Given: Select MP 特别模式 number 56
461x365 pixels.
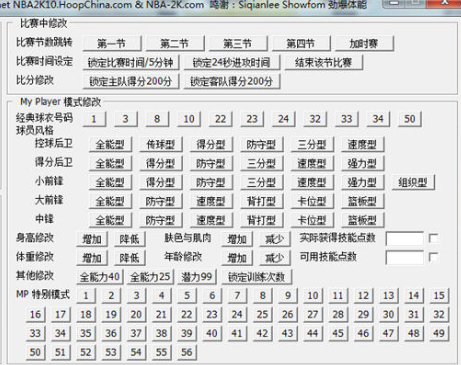Looking at the screenshot, I should [x=187, y=353].
